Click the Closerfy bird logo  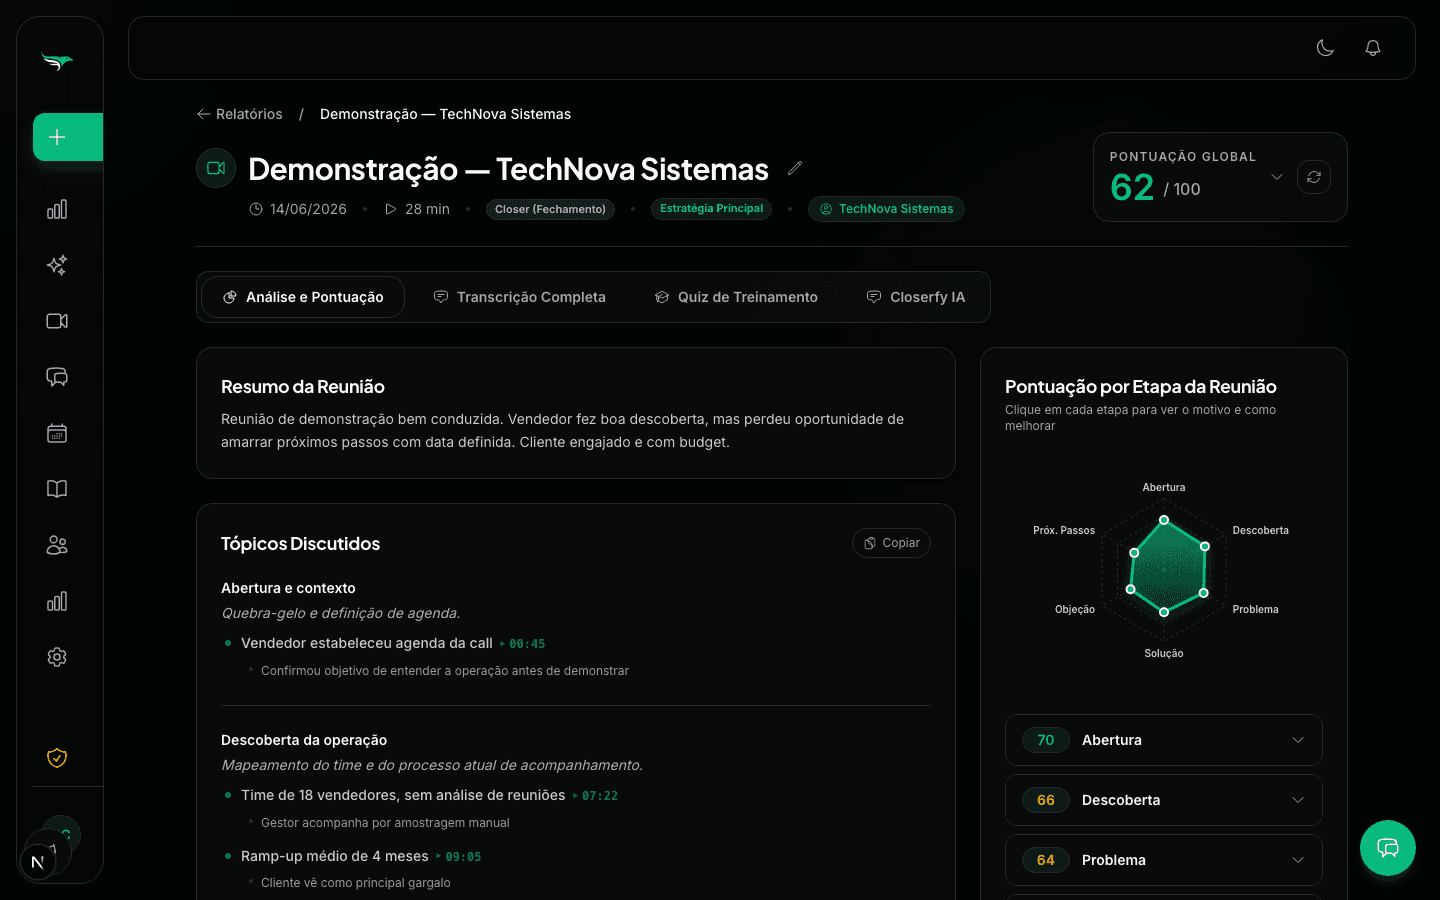coord(57,62)
